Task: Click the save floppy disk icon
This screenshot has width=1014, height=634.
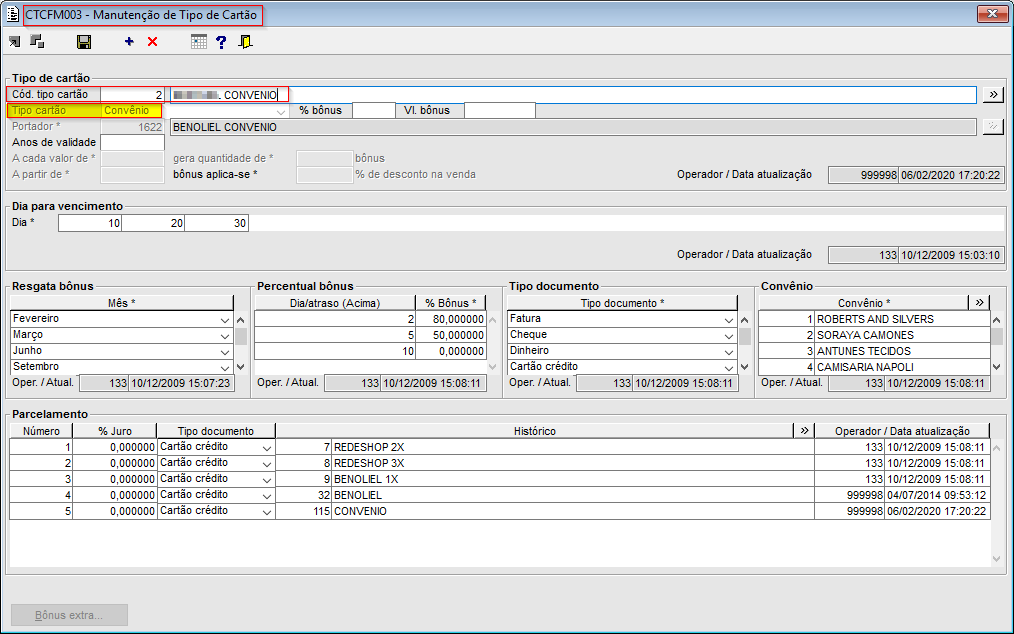Action: (x=84, y=42)
